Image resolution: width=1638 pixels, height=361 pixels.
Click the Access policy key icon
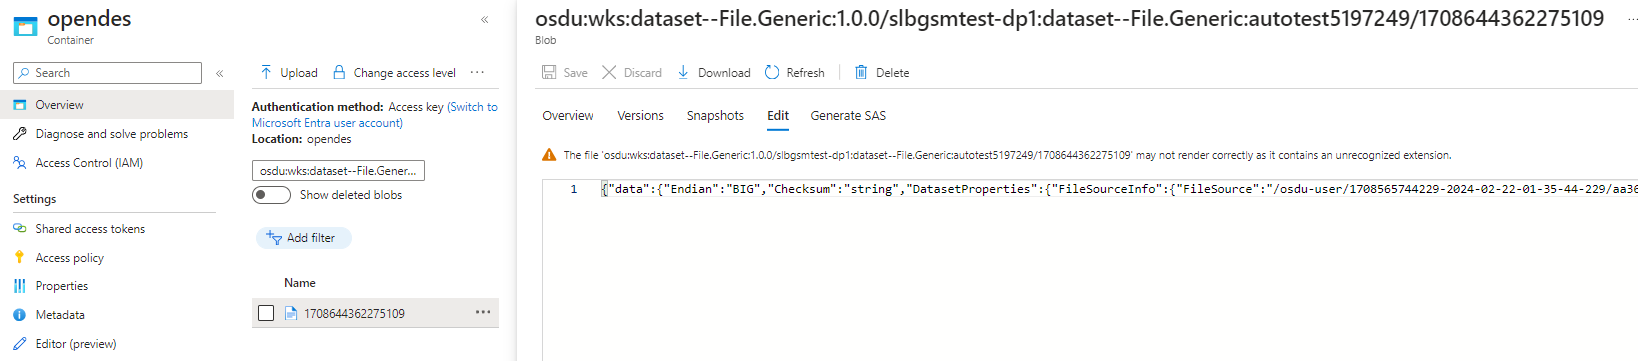20,258
